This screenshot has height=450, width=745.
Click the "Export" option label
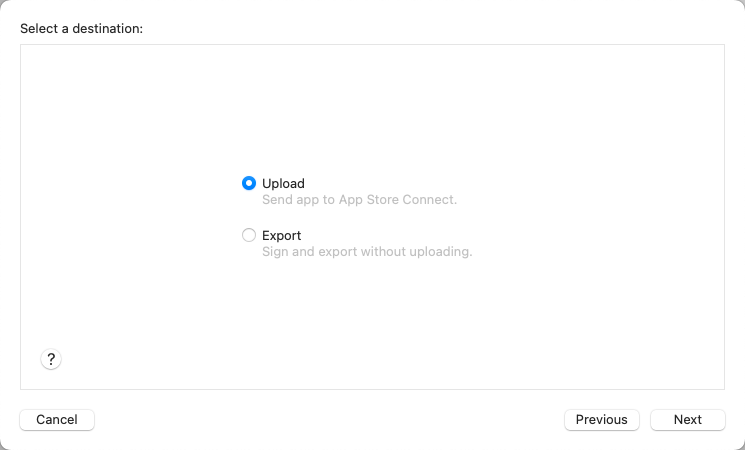click(281, 235)
